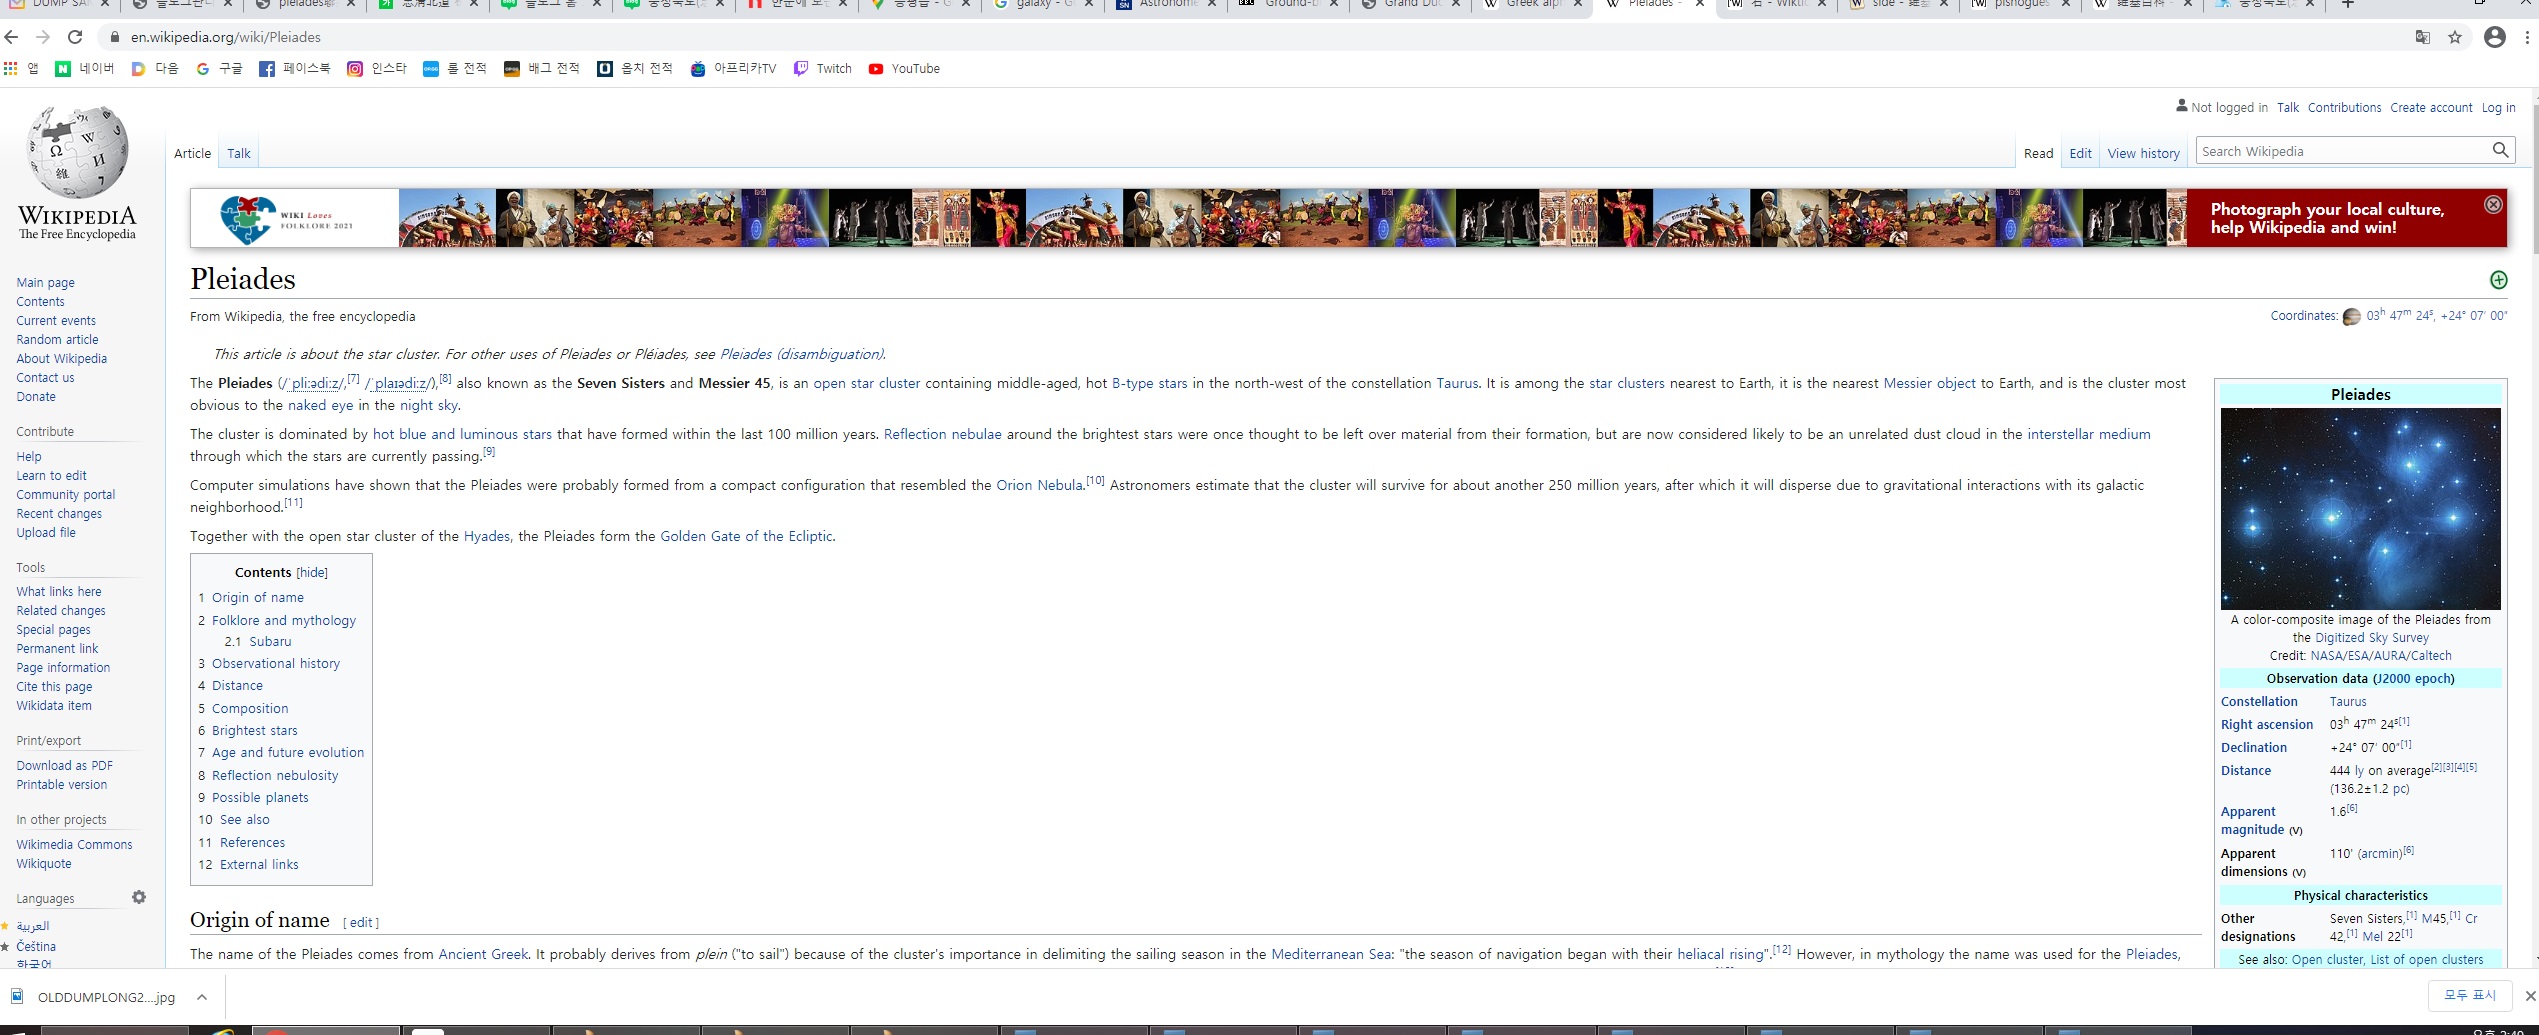Image resolution: width=2539 pixels, height=1035 pixels.
Task: Open the Naver bookmark
Action: tap(85, 68)
